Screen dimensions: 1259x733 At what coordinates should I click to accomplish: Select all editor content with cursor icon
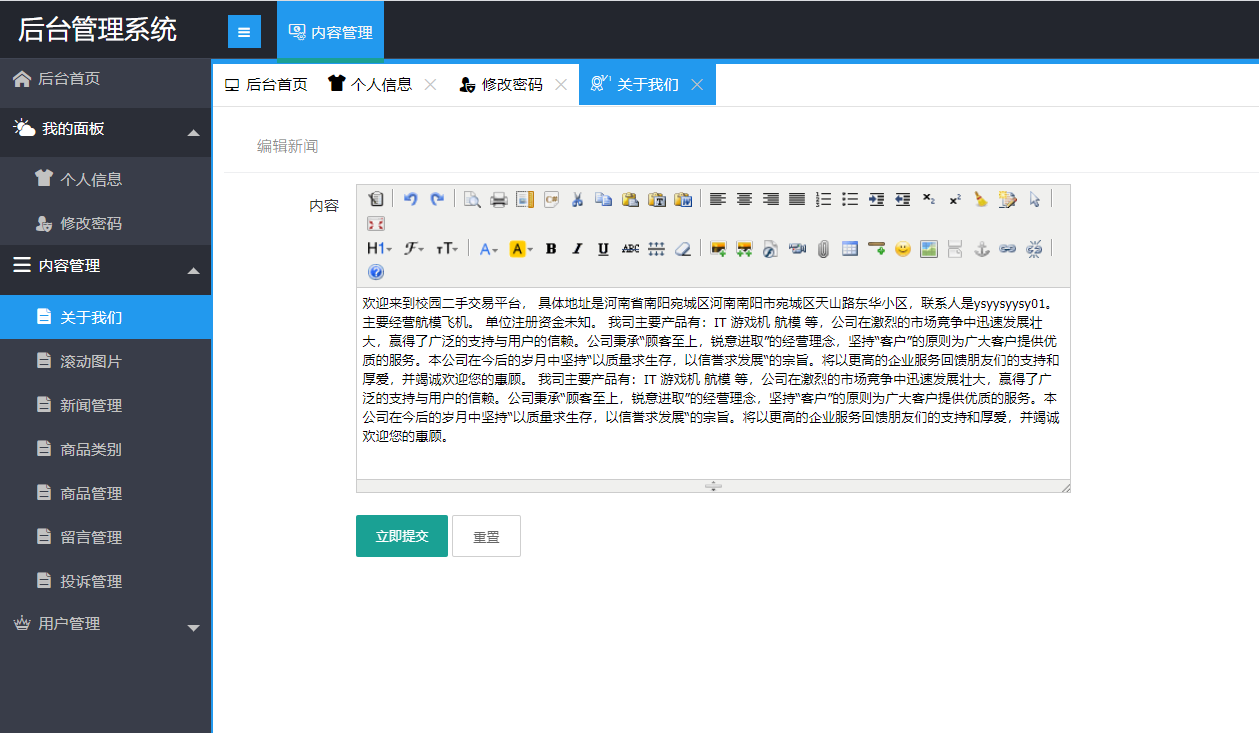coord(1035,199)
